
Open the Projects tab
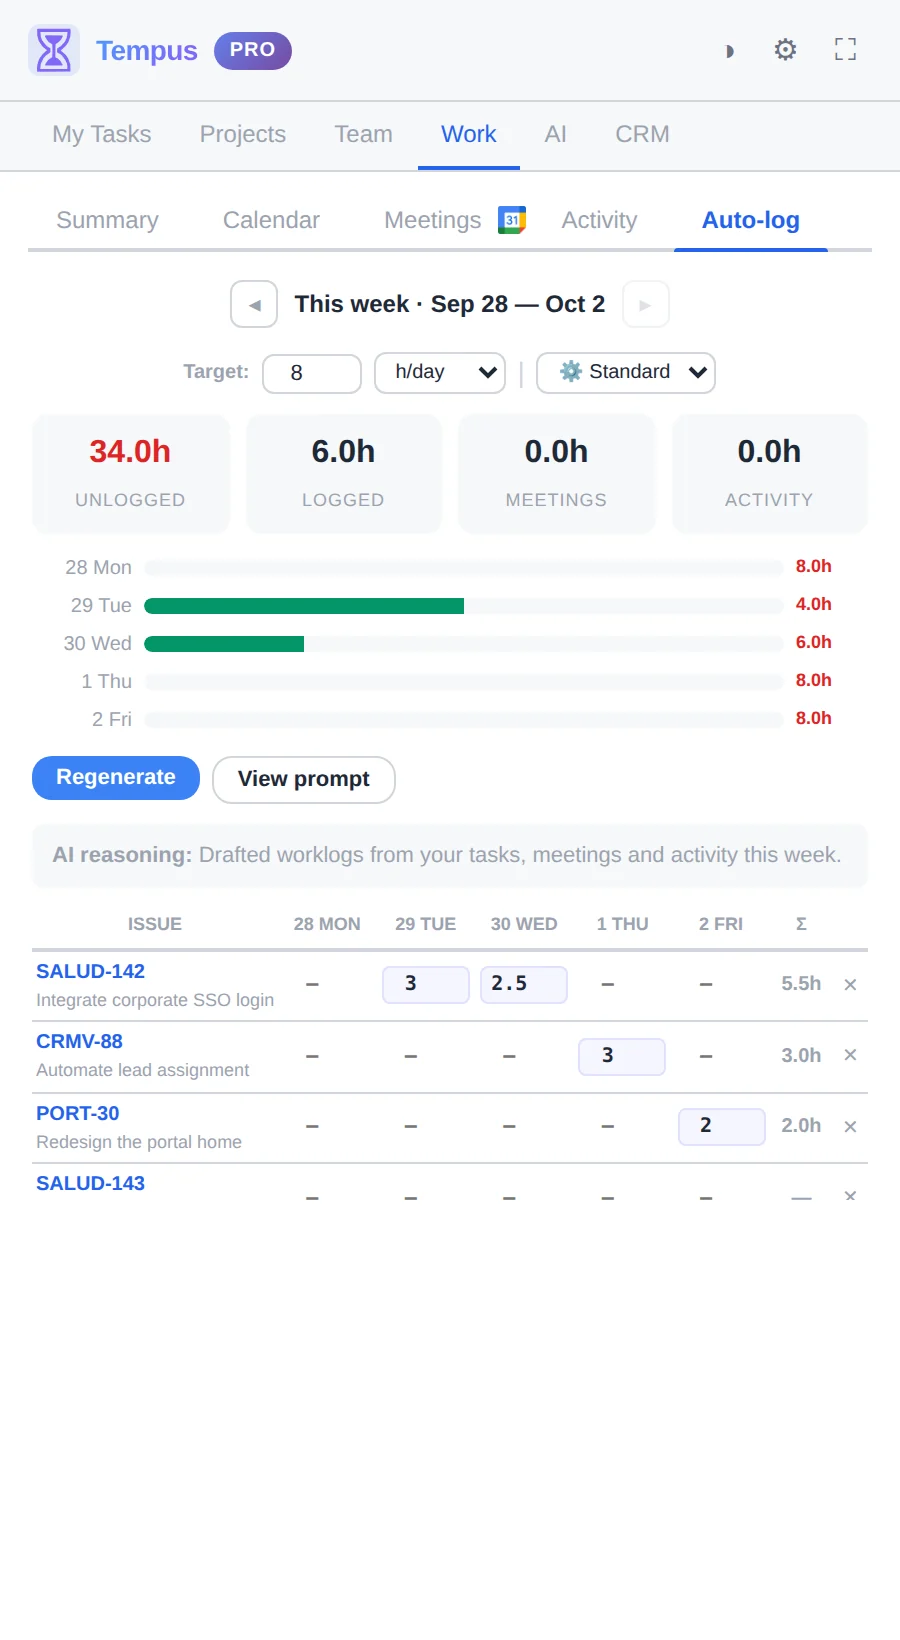pyautogui.click(x=243, y=134)
